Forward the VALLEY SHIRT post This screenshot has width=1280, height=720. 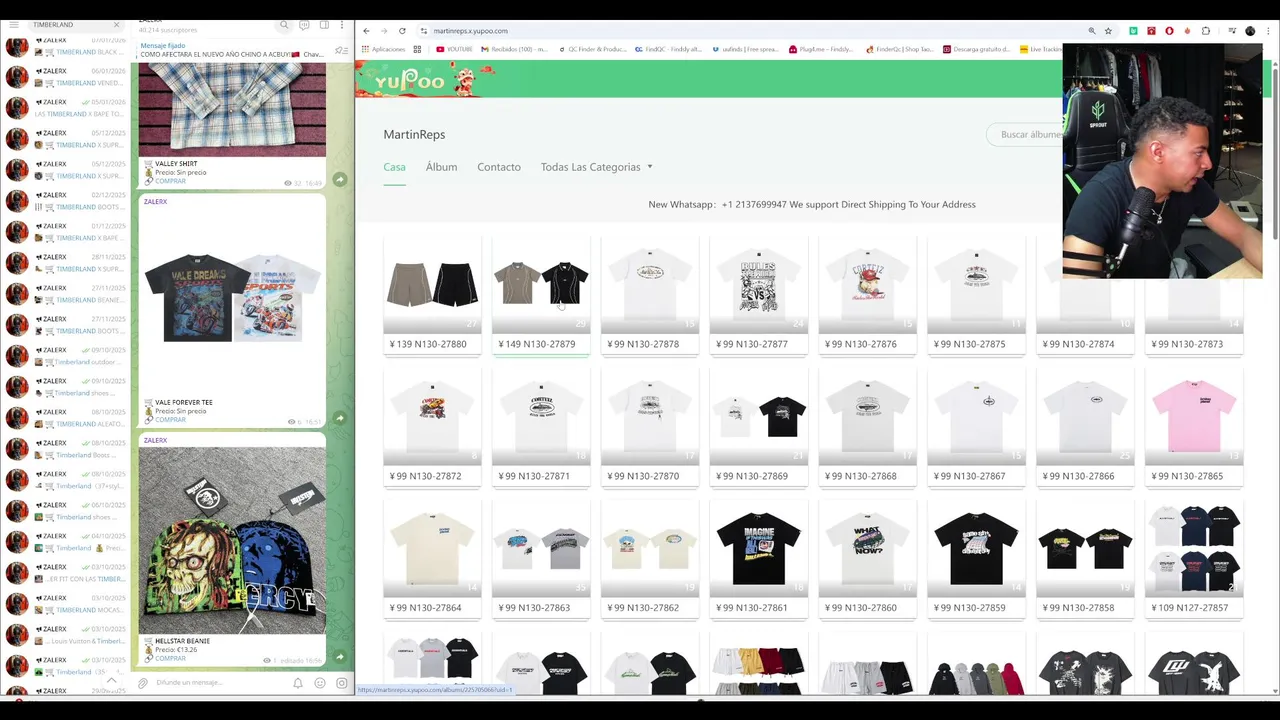point(340,179)
